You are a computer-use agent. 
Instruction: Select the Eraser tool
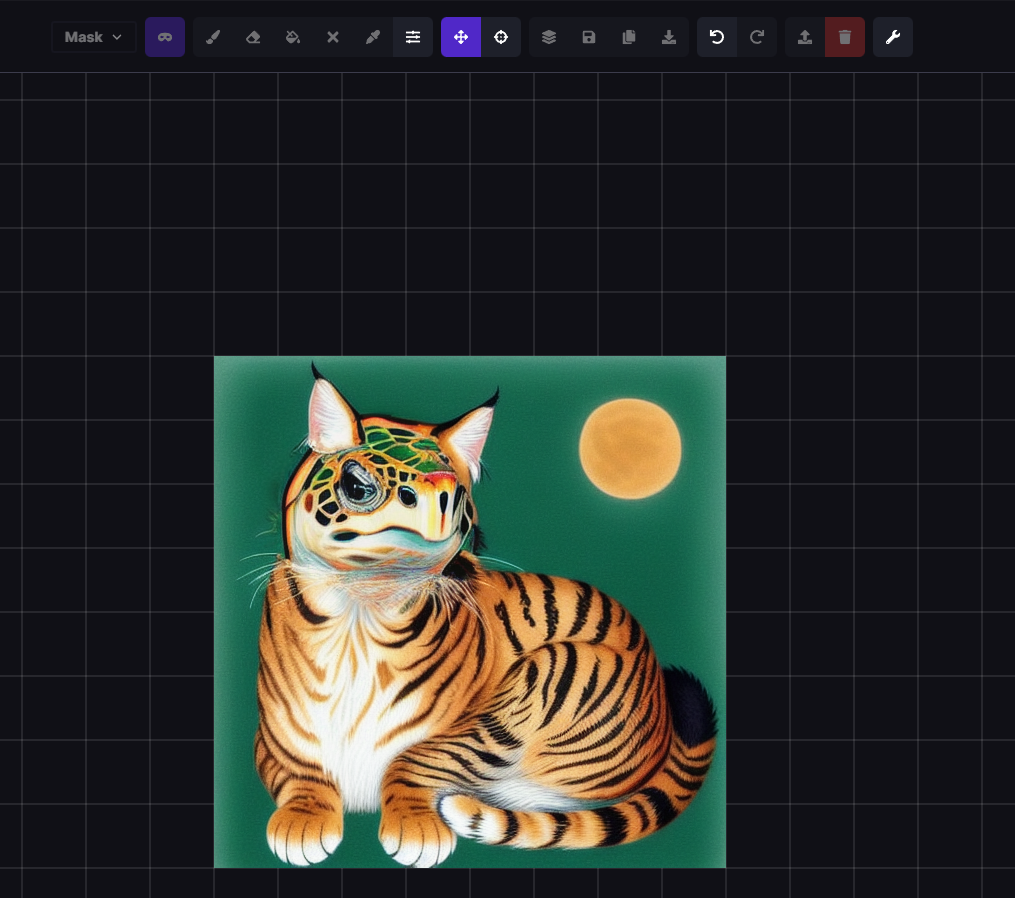click(x=253, y=37)
